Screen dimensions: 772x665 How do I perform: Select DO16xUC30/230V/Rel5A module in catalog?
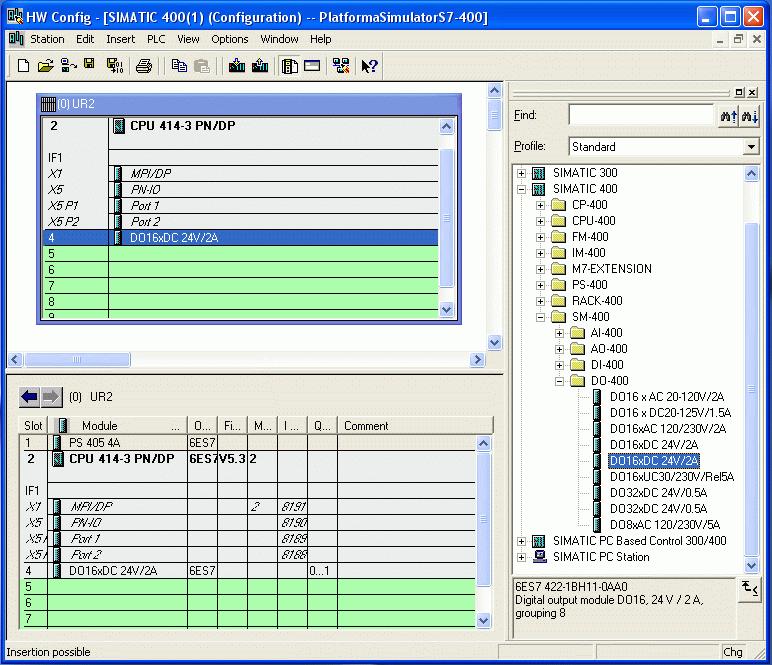(672, 476)
